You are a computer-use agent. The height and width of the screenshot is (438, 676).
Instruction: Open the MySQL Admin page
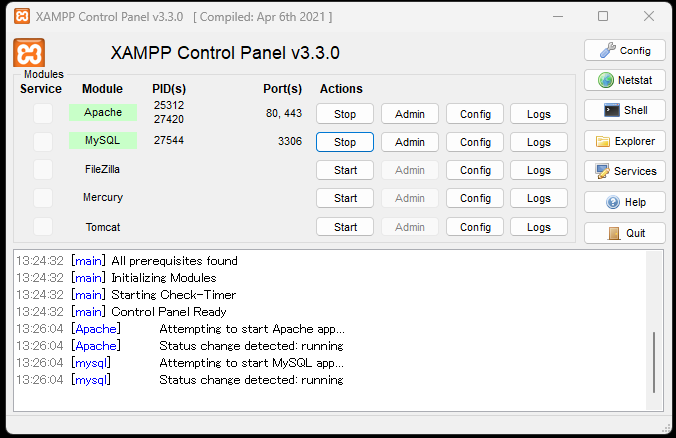tap(410, 142)
